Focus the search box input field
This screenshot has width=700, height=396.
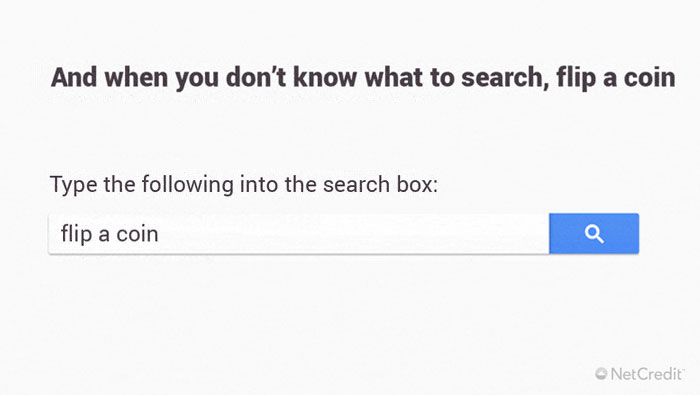click(299, 233)
